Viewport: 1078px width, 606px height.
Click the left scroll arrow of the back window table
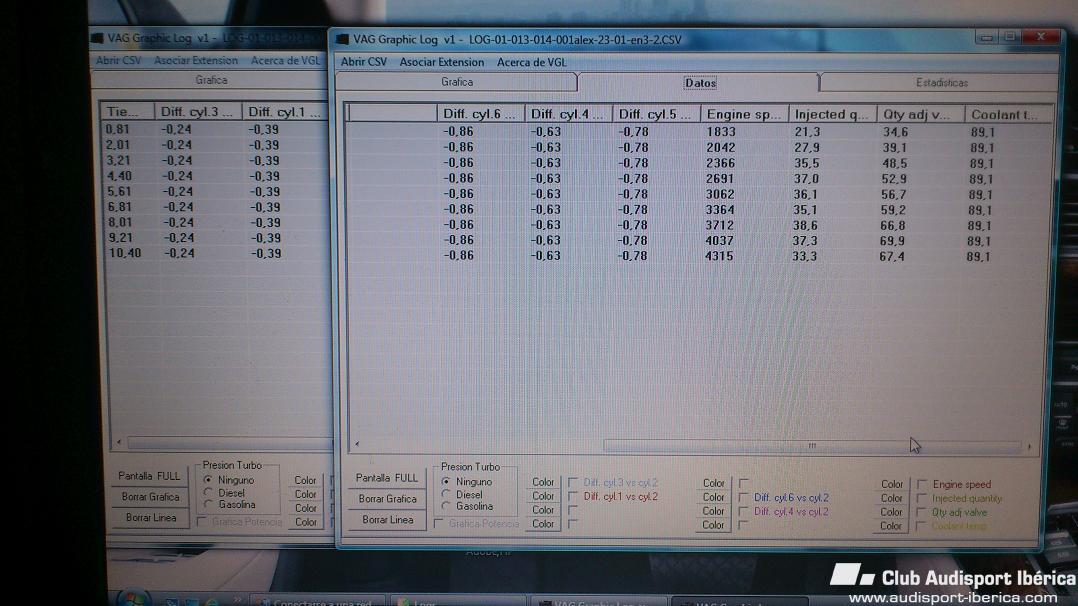click(x=119, y=442)
